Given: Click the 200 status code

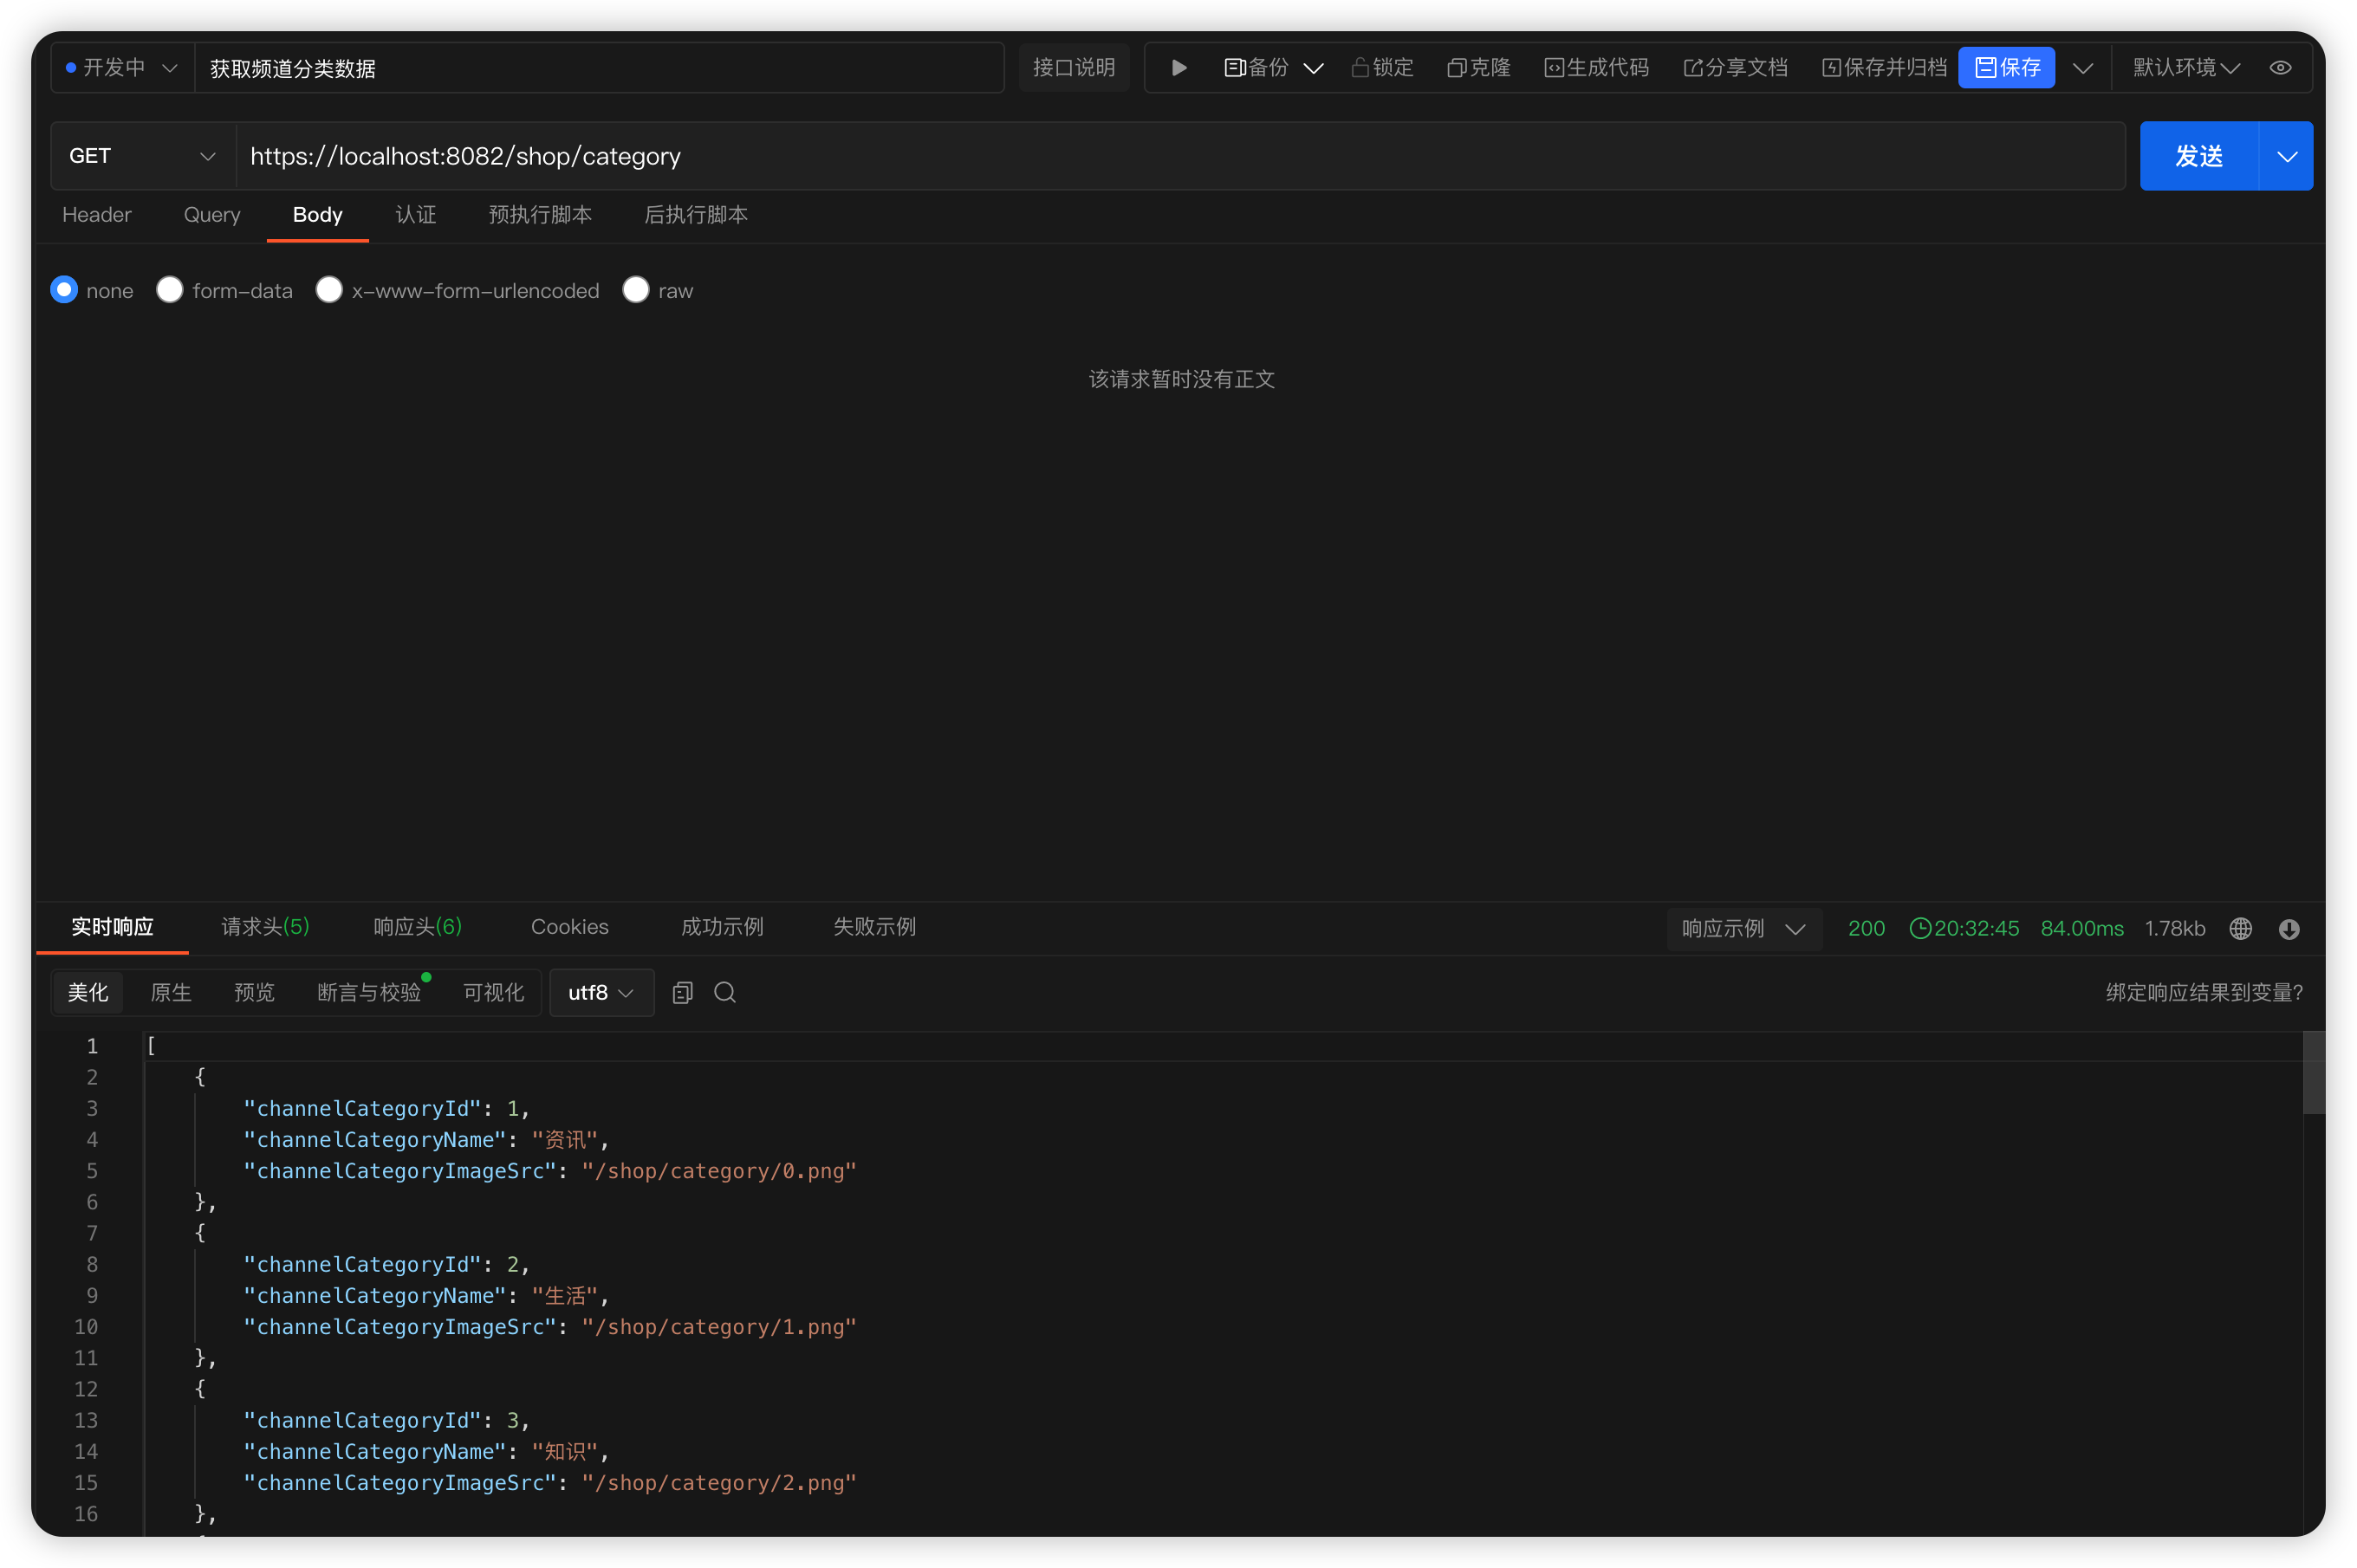Looking at the screenshot, I should [1866, 929].
